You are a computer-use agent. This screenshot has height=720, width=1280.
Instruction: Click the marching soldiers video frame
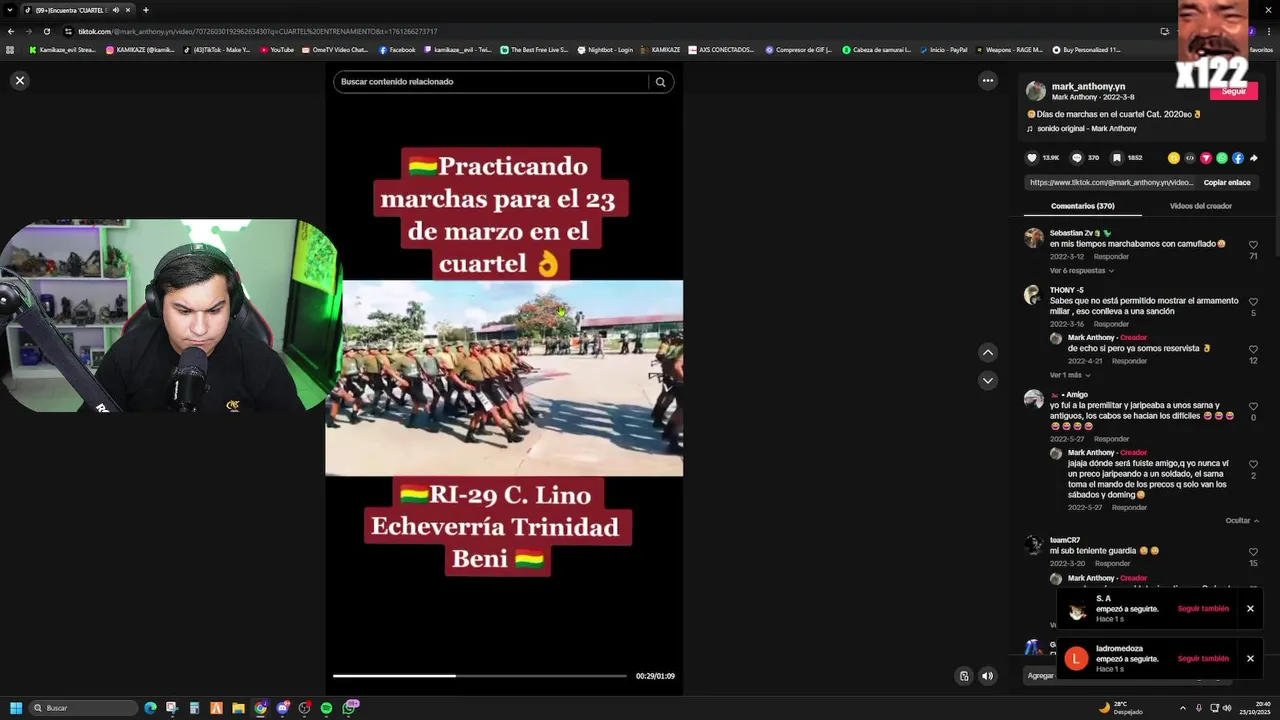504,378
